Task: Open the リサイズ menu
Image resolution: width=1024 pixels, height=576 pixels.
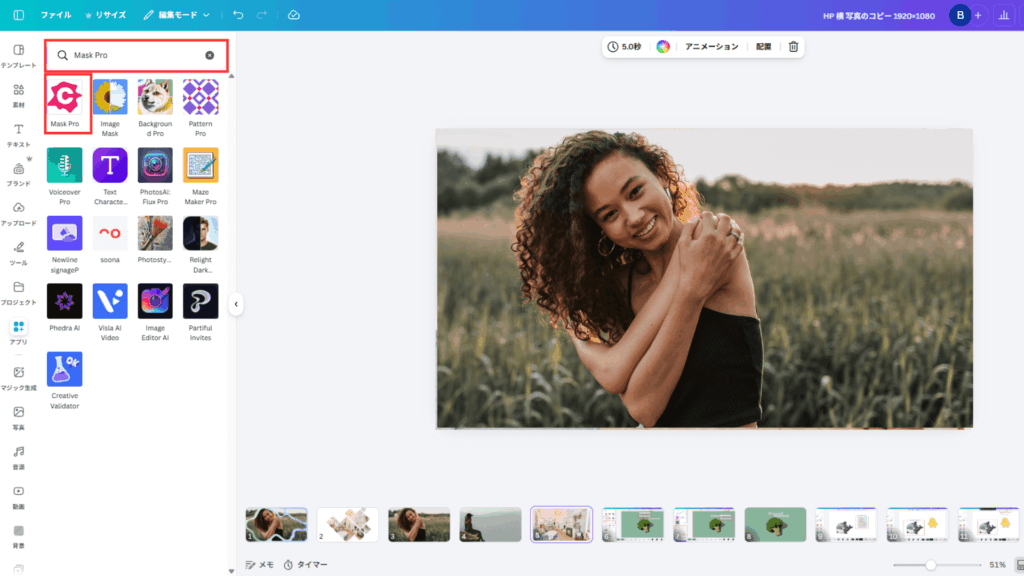Action: pyautogui.click(x=106, y=15)
